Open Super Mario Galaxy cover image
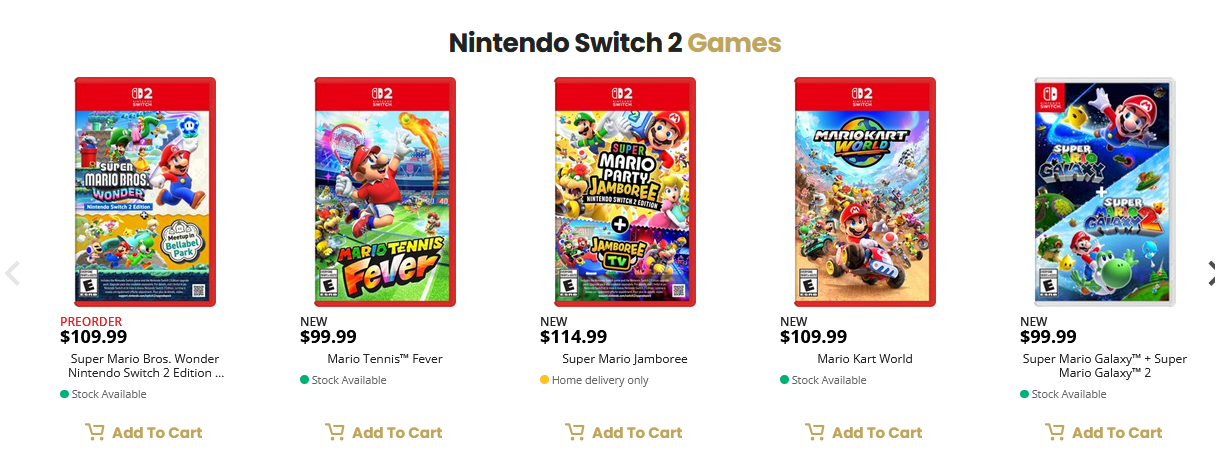 (x=1105, y=192)
